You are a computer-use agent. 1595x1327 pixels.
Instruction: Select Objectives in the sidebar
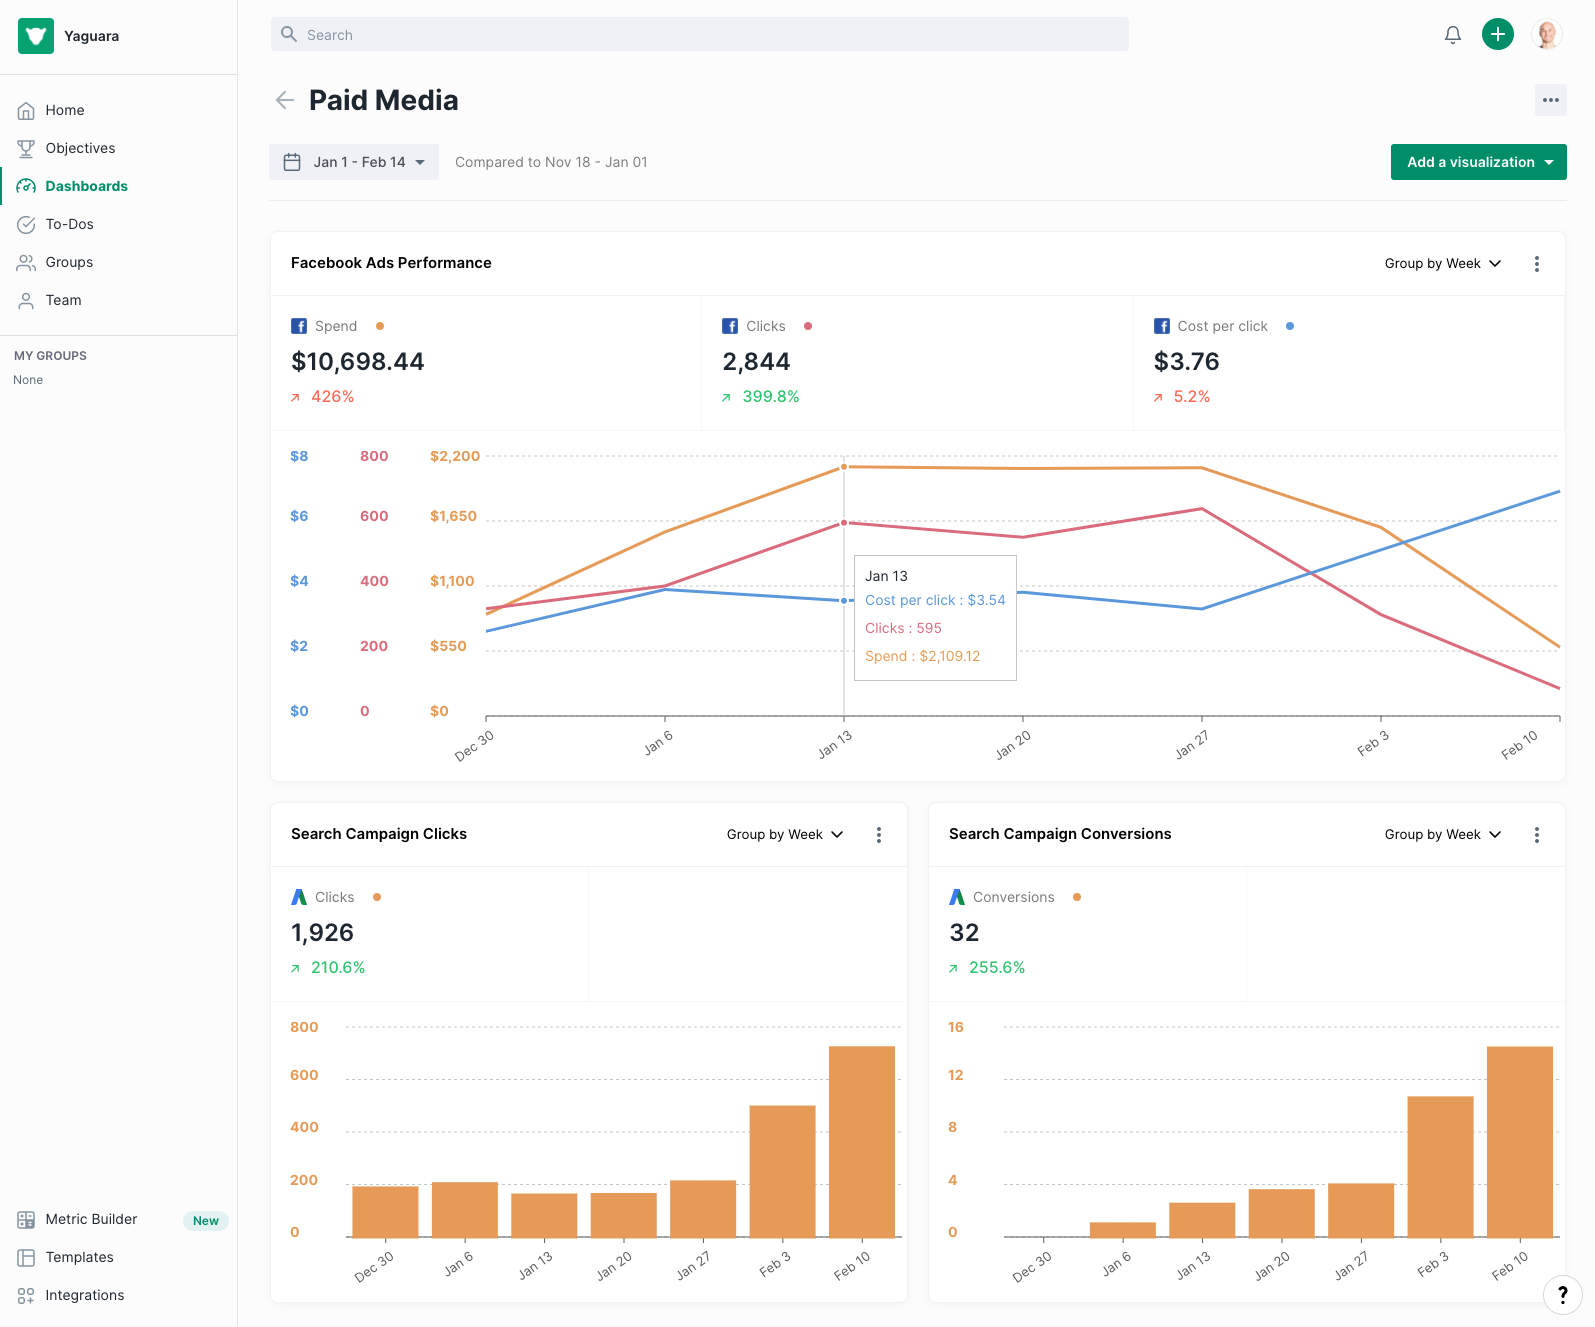tap(80, 148)
